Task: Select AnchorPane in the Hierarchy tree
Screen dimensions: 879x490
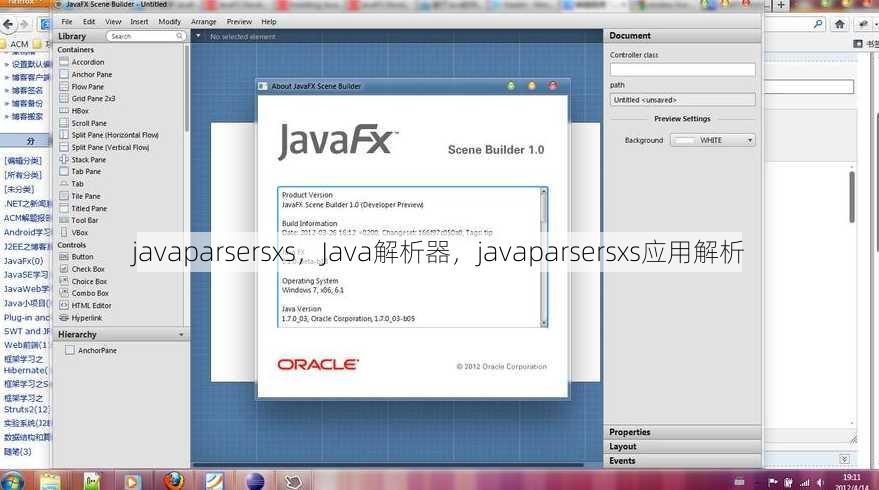Action: 97,350
